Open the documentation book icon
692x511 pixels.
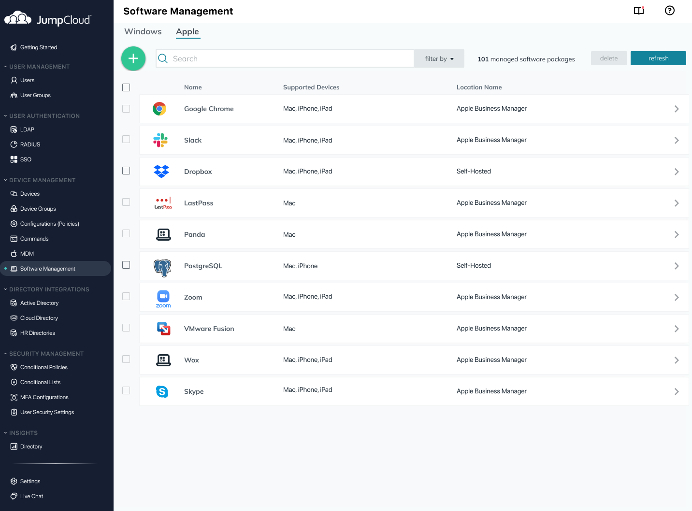639,11
